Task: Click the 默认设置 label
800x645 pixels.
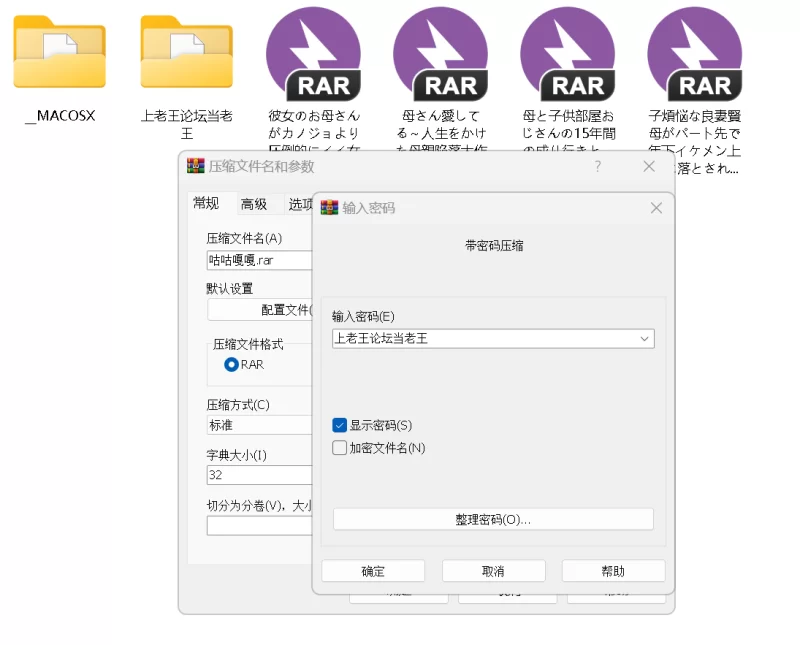Action: (x=230, y=288)
